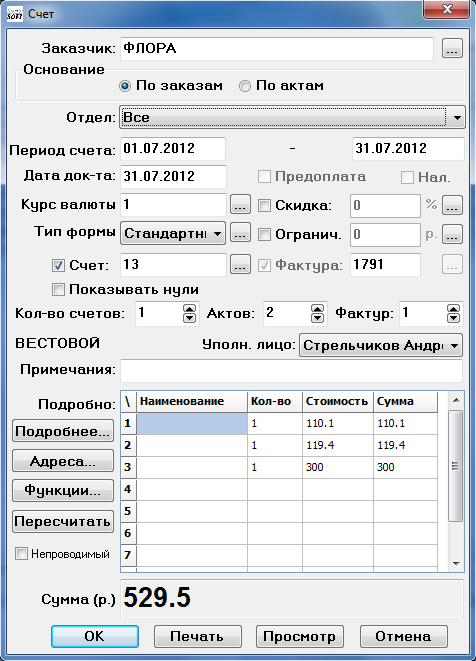The width and height of the screenshot is (476, 661).
Task: Select the Стоимость cell 119.4
Action: click(x=338, y=445)
